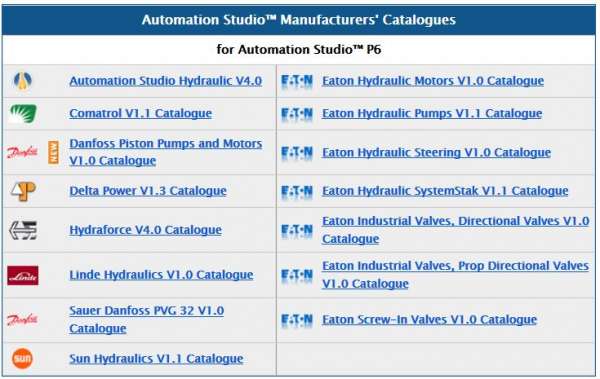Open Sauer Danfoss PVG 32 V1.0 Catalogue
This screenshot has width=600, height=379.
[x=147, y=319]
